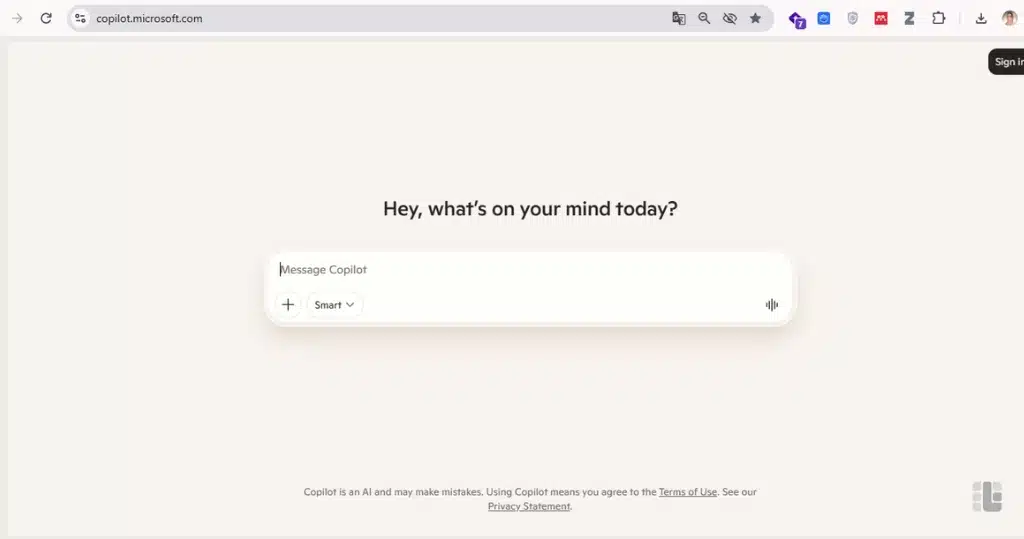Open browser downloads icon

tap(981, 18)
